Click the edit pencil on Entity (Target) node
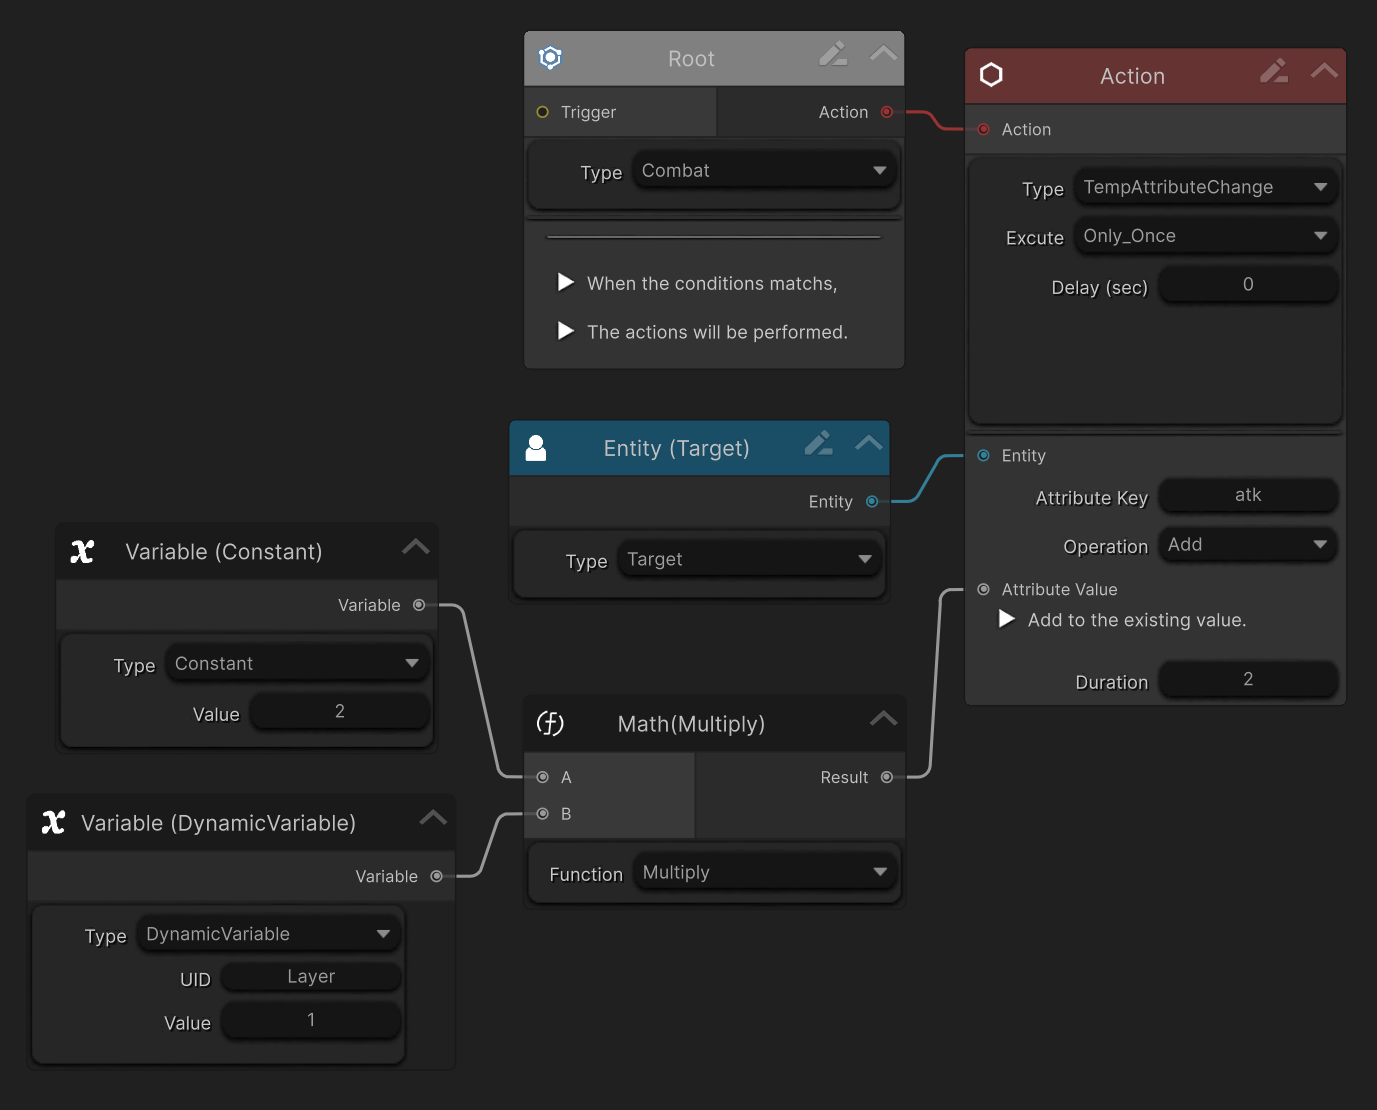 [818, 443]
